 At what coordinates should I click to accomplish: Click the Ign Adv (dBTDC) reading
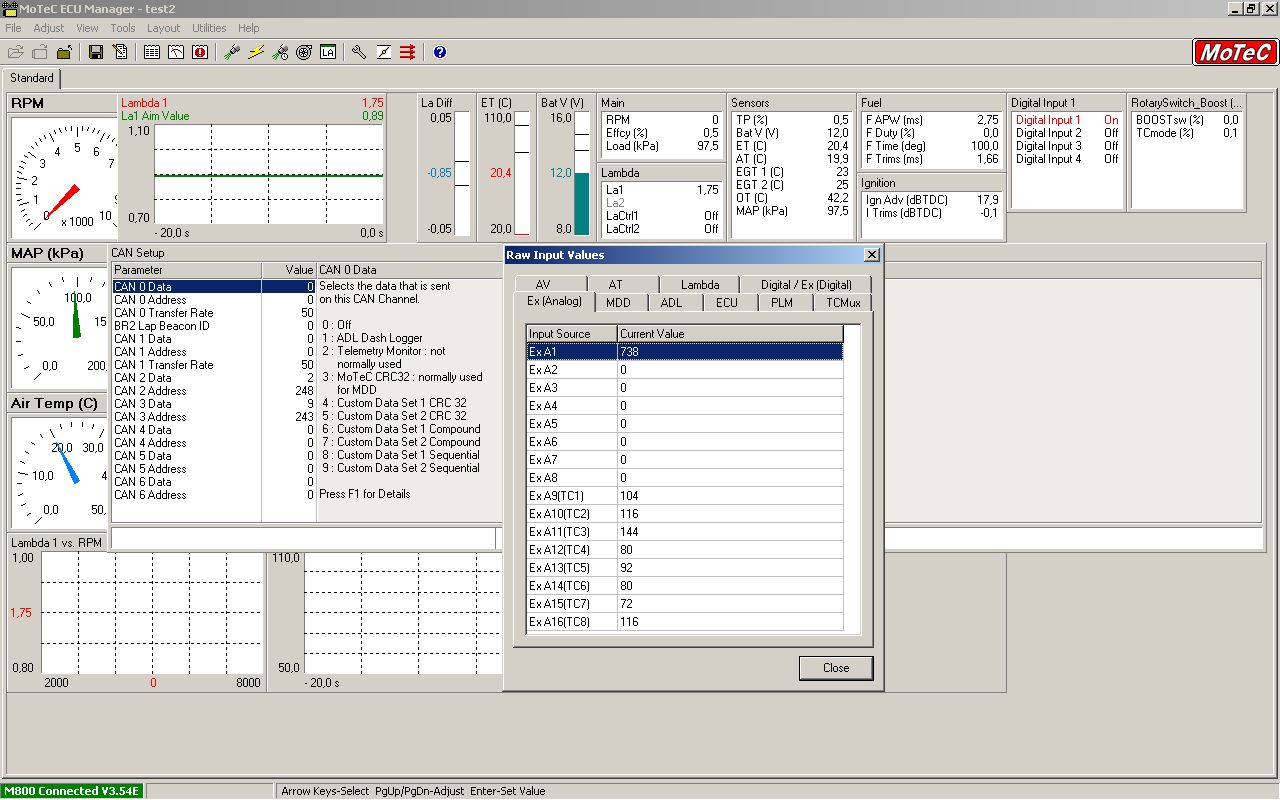[932, 200]
